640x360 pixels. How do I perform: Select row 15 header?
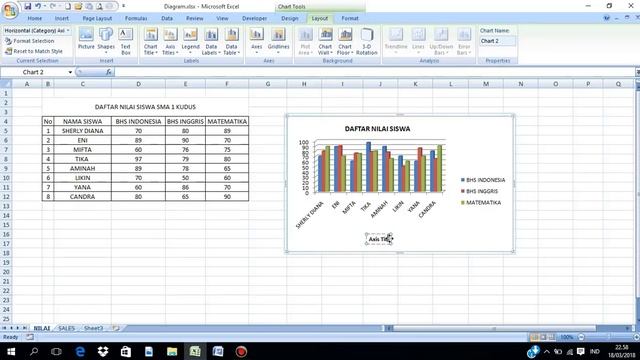tap(6, 225)
